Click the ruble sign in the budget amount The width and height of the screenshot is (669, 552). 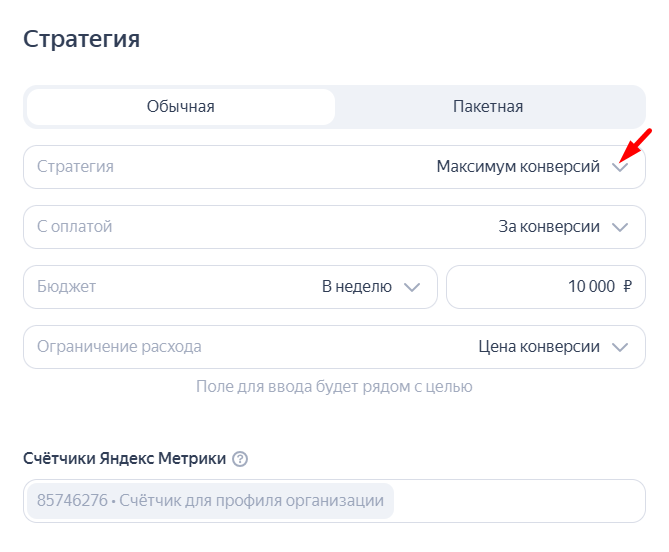(627, 287)
